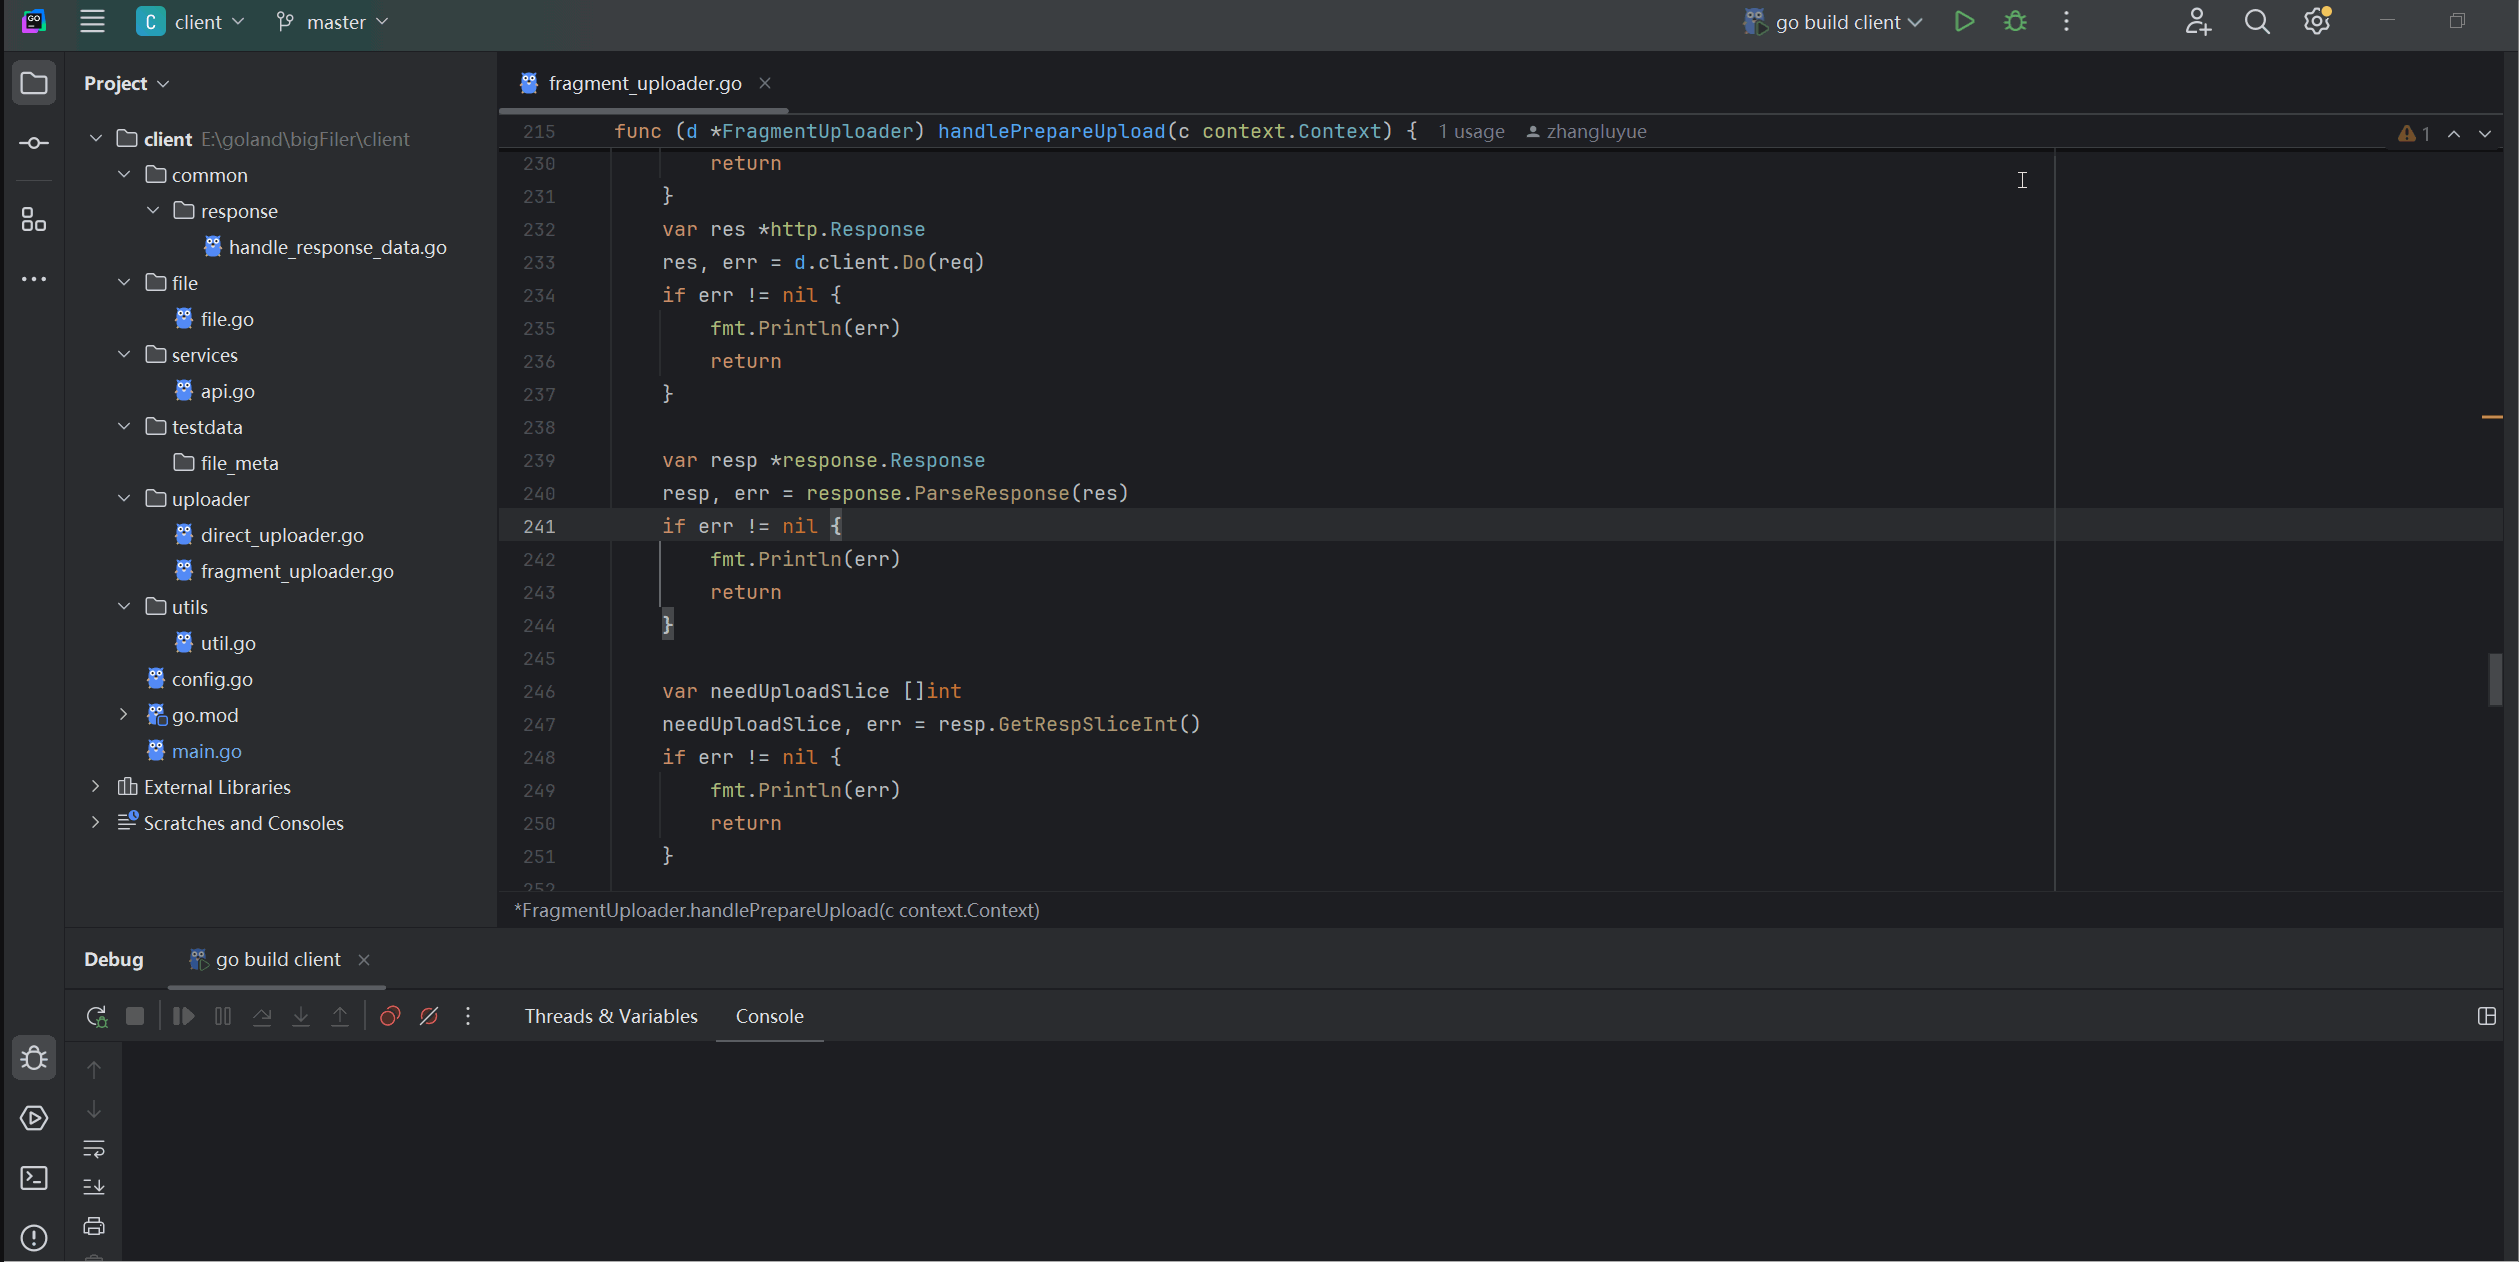Expand Scratches and Consoles

[x=95, y=823]
